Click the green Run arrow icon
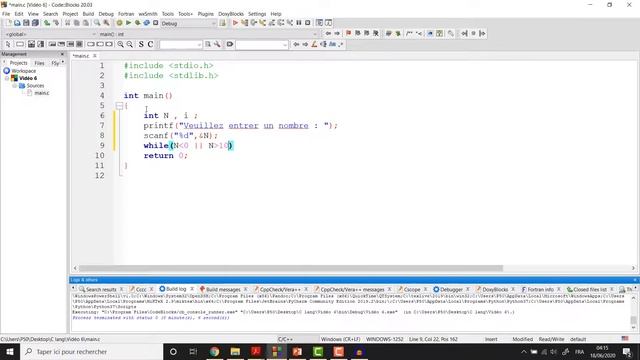The image size is (640, 360). click(129, 23)
